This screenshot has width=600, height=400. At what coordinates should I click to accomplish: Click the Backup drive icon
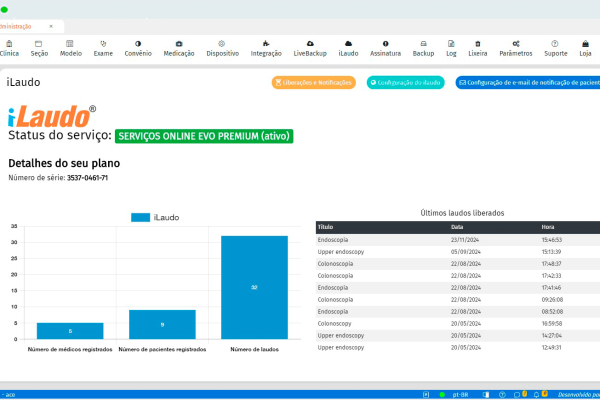pos(423,44)
